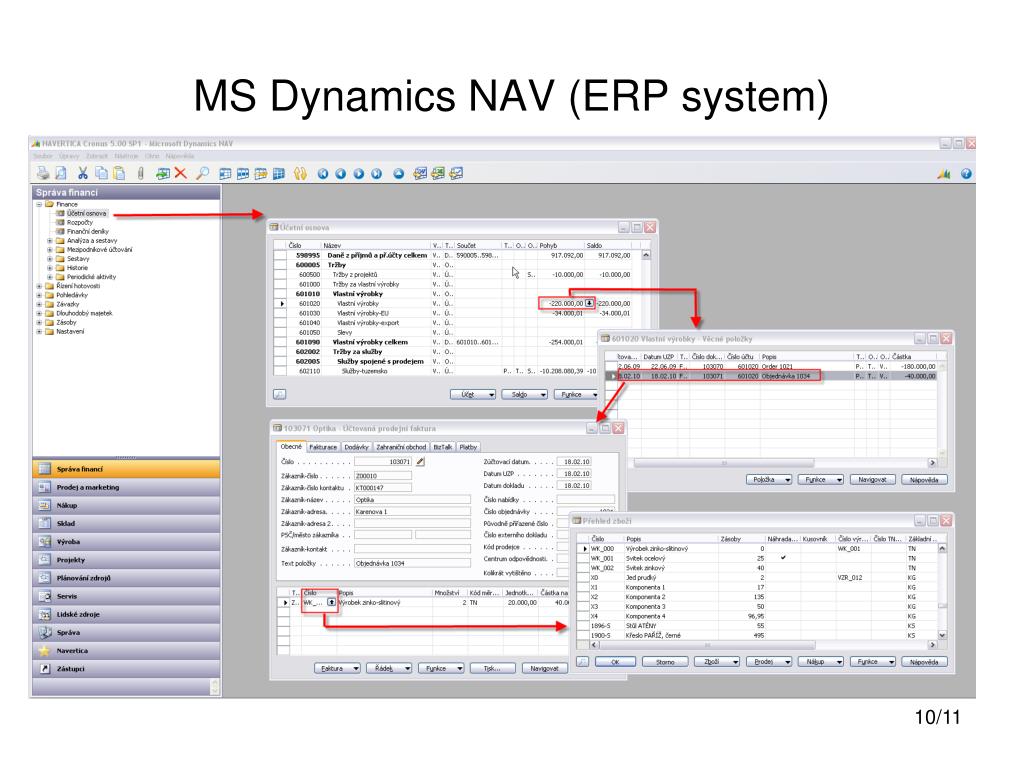Open the Zboží dropdown in Přehled zboží
The height and width of the screenshot is (768, 1024).
pyautogui.click(x=716, y=662)
